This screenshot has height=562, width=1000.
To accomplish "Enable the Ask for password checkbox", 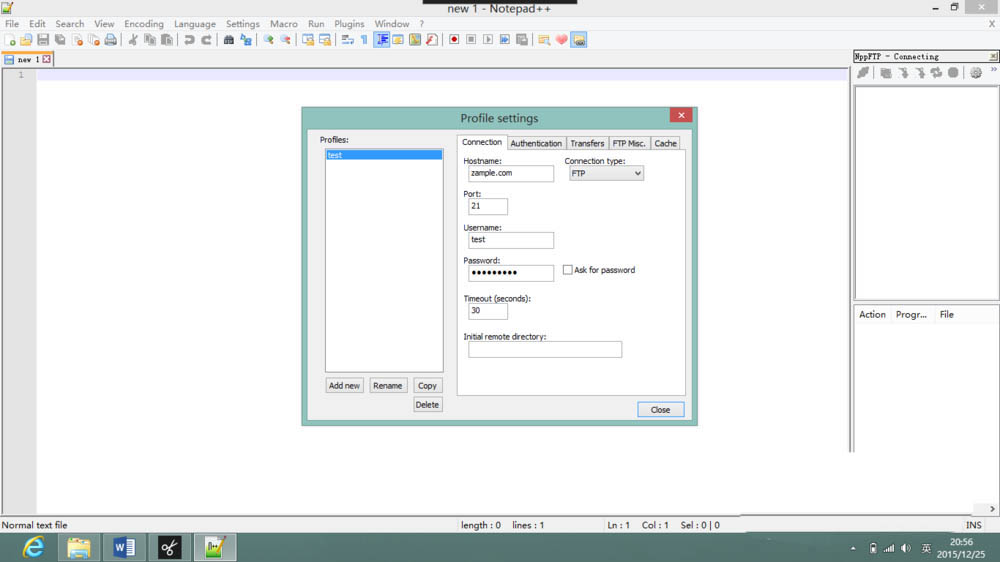I will pyautogui.click(x=568, y=270).
